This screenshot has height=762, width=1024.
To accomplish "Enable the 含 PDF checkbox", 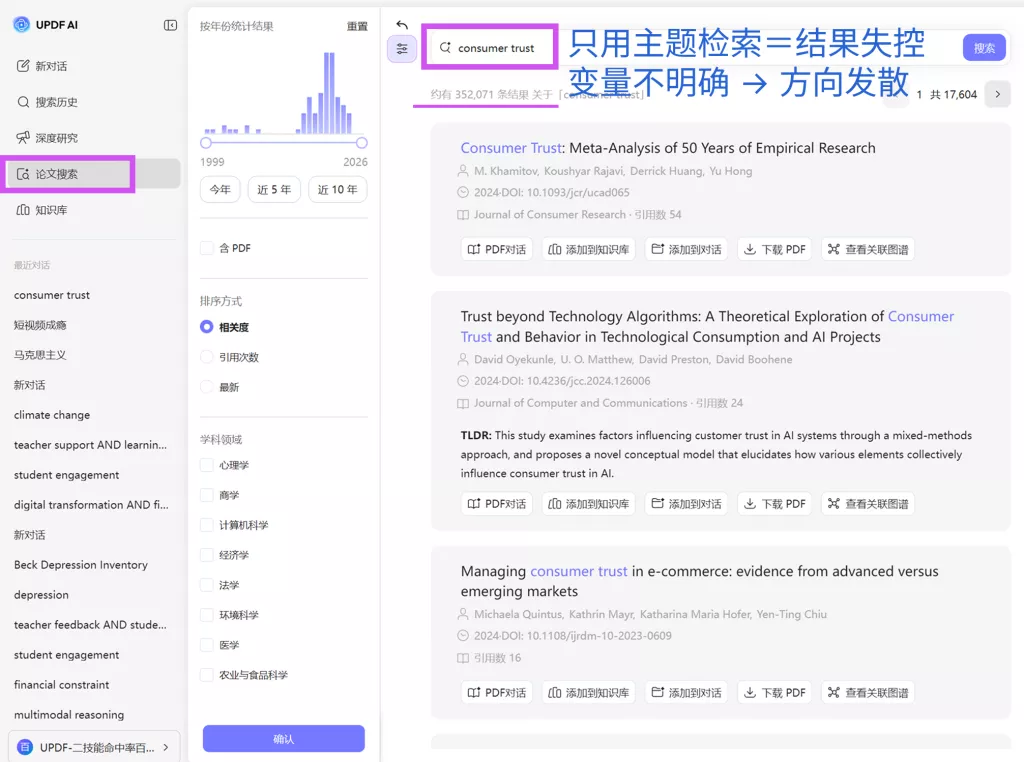I will point(207,248).
